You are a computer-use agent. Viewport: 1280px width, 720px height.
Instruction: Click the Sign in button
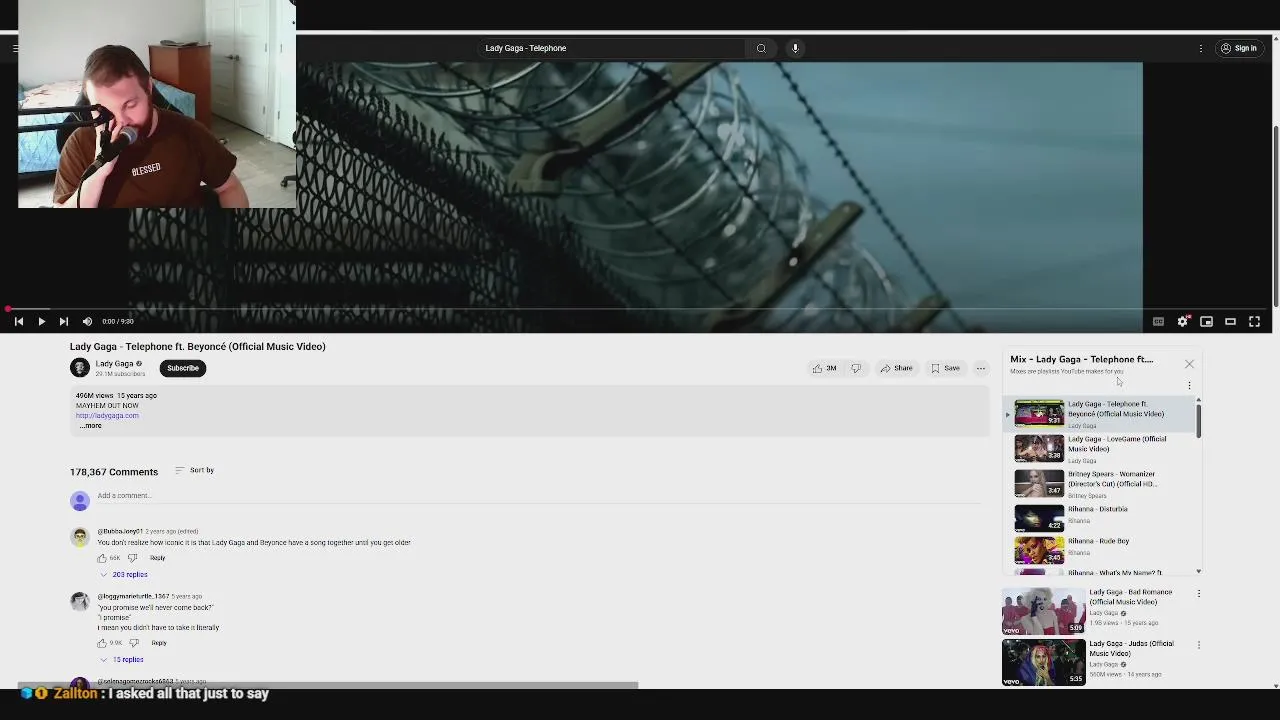tap(1238, 48)
